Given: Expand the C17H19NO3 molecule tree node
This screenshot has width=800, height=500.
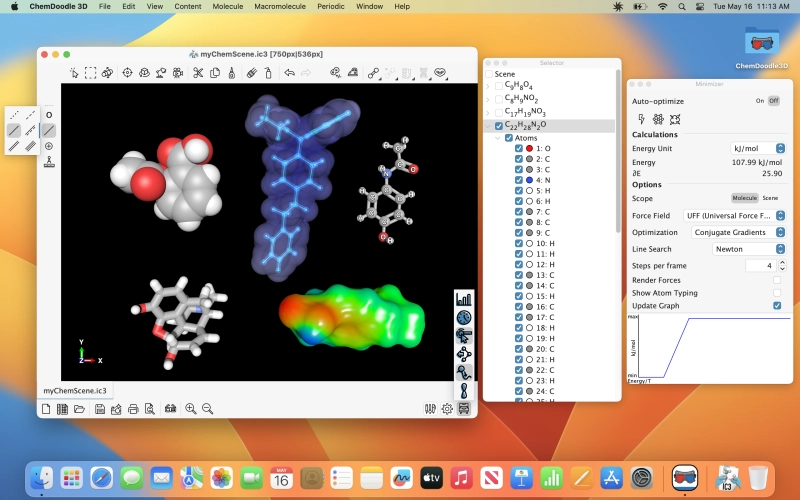Looking at the screenshot, I should 488,113.
